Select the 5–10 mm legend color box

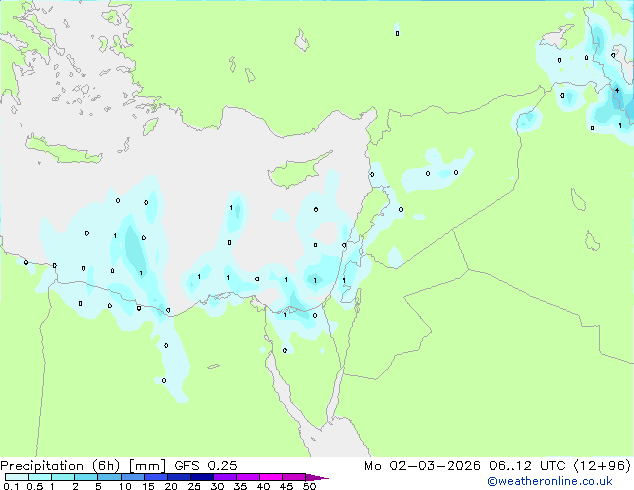(x=109, y=477)
